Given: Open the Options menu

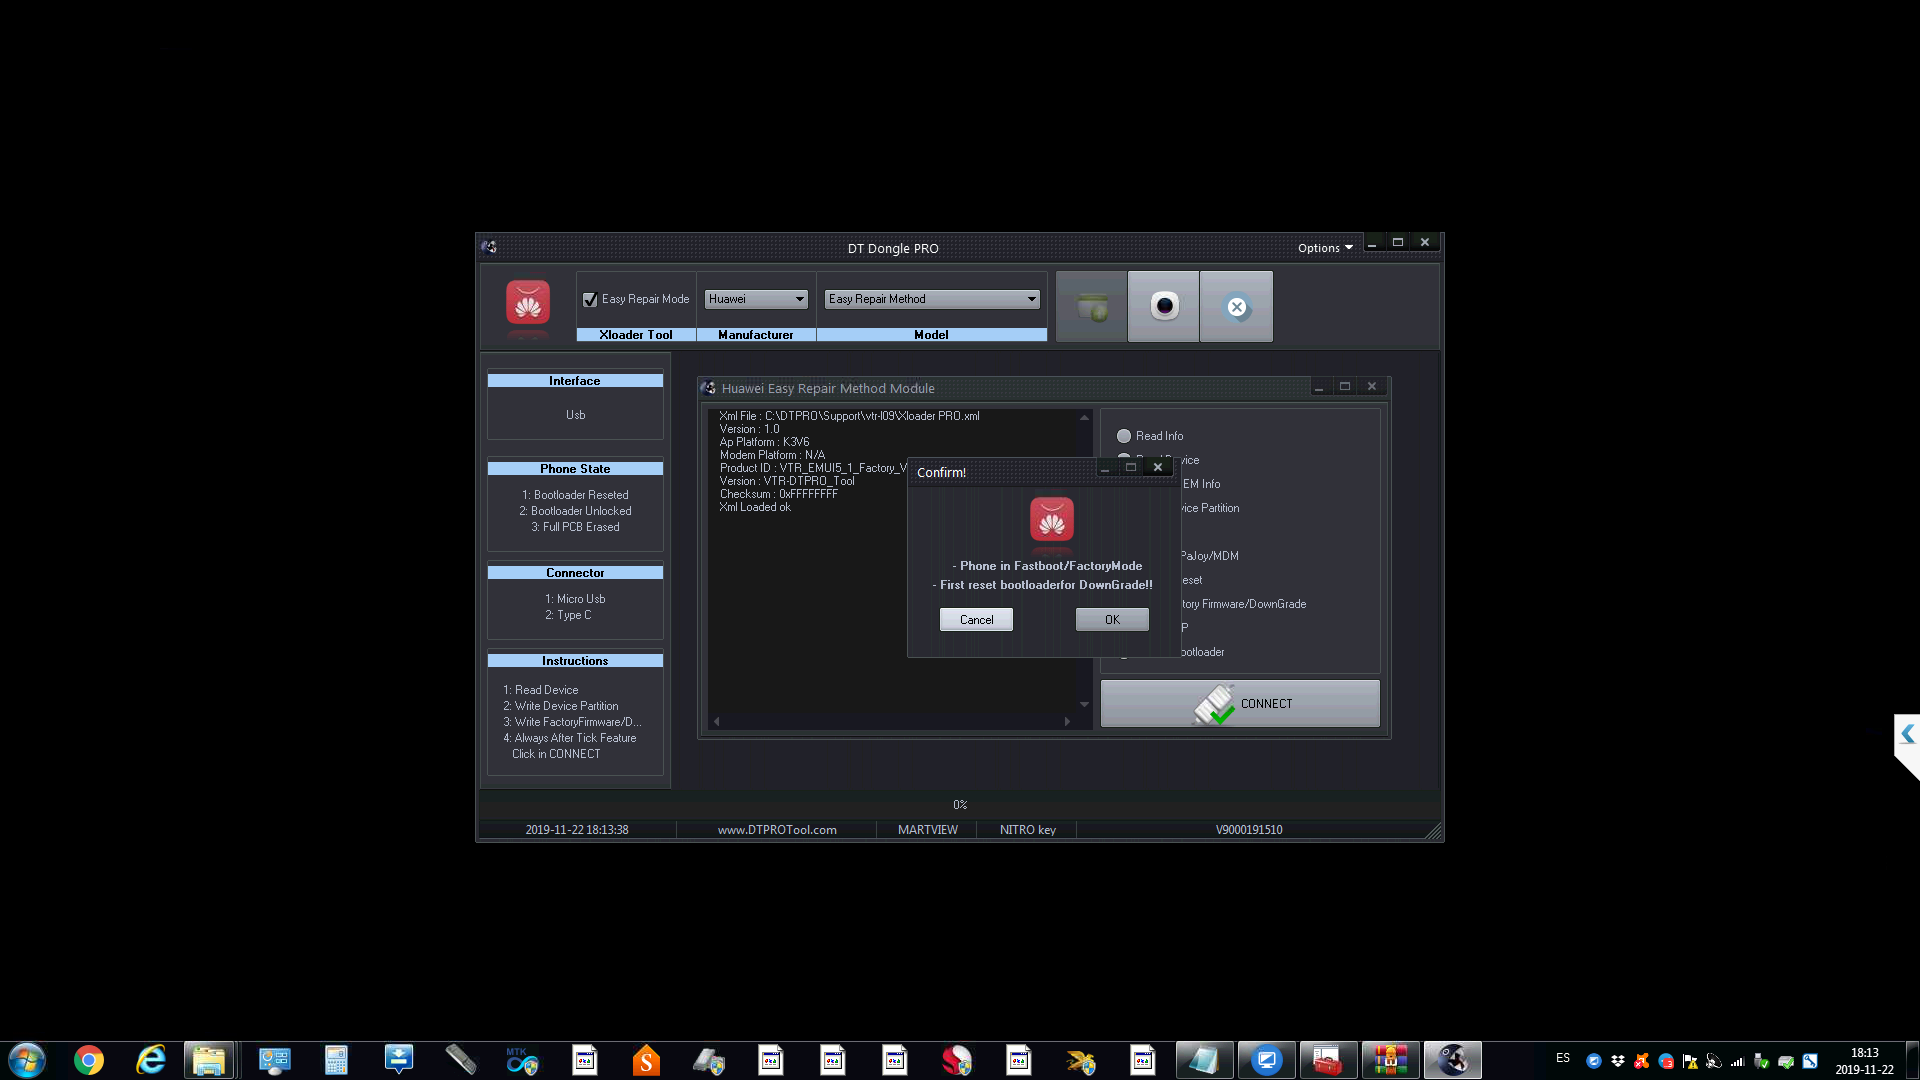Looking at the screenshot, I should tap(1325, 248).
